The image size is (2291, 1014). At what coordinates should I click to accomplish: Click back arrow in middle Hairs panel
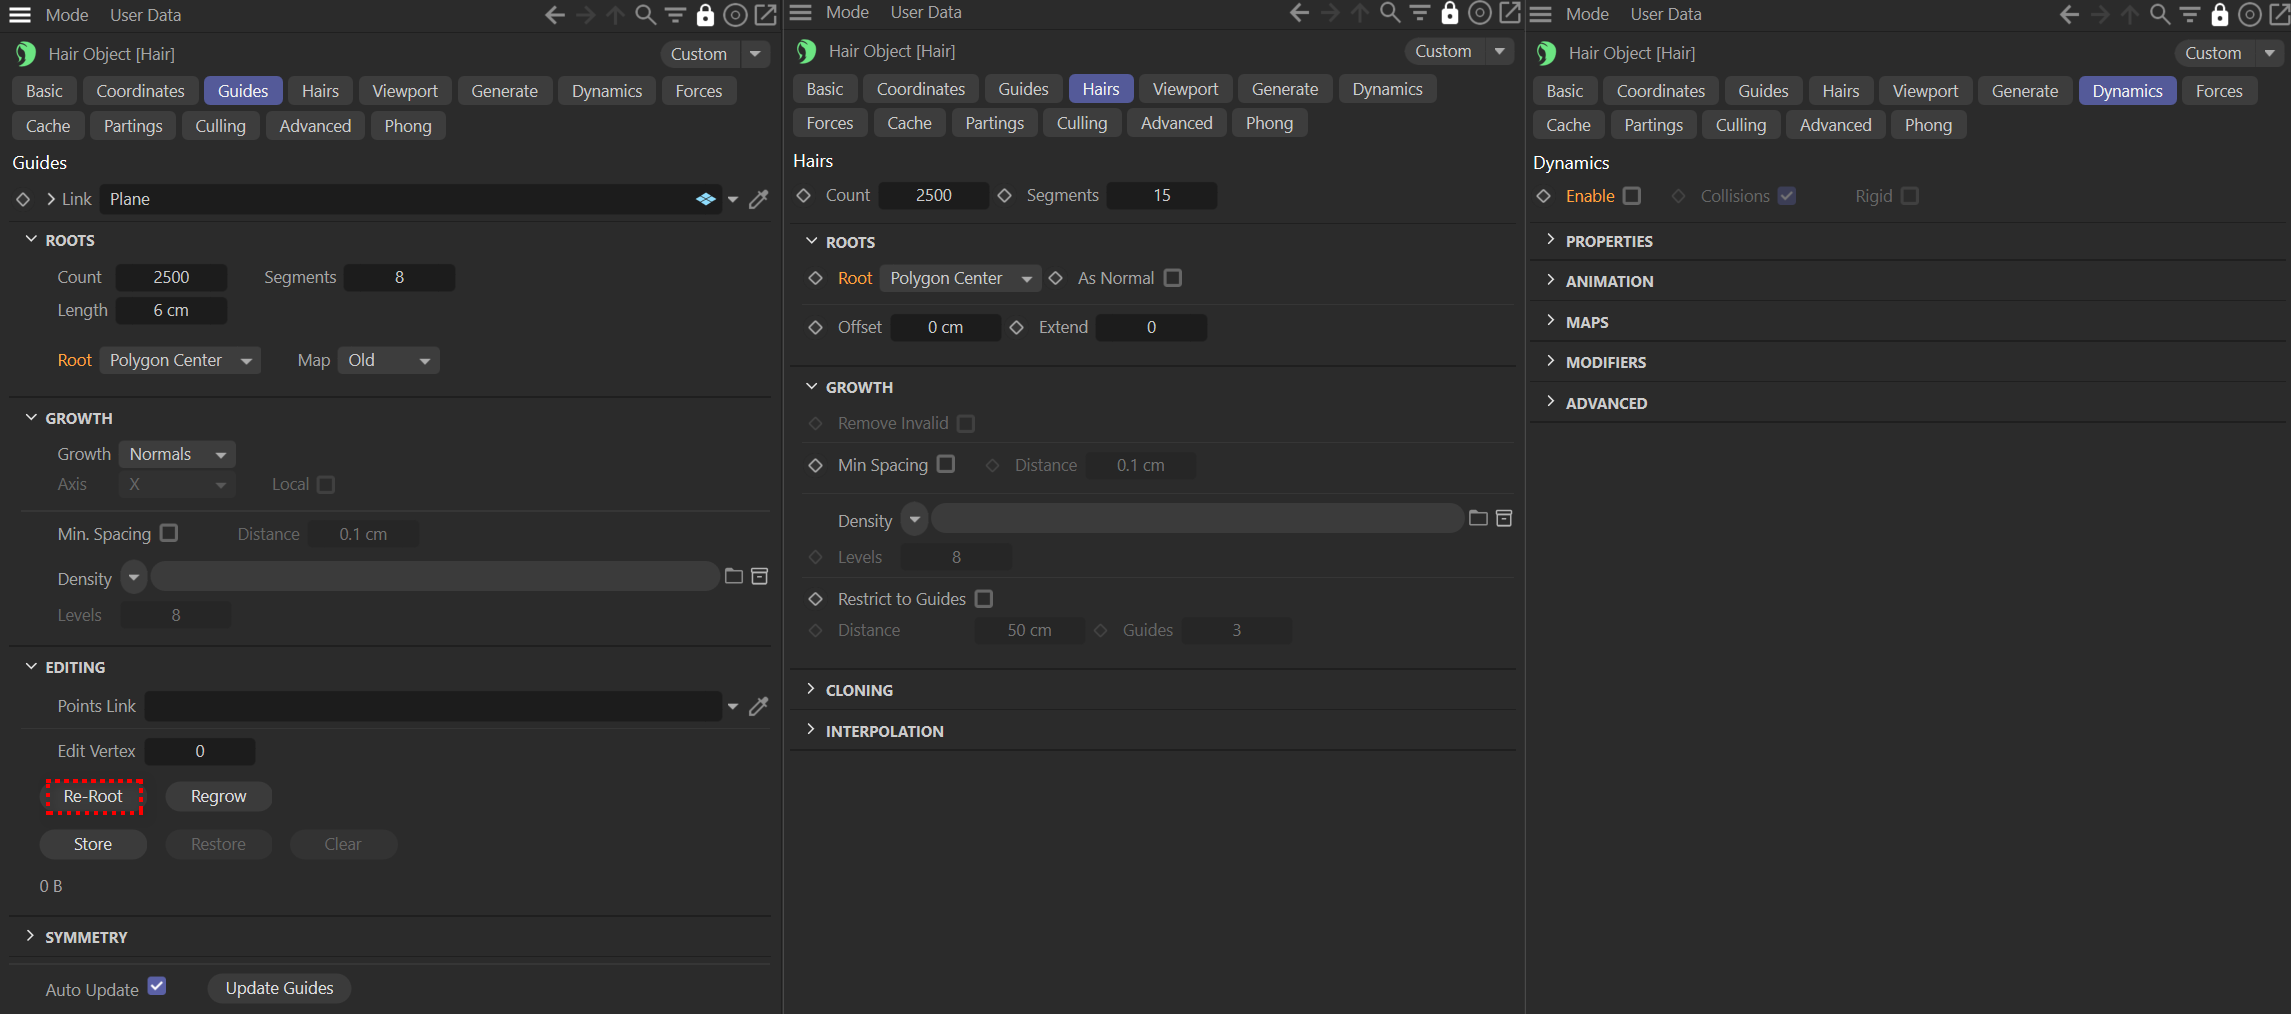1300,12
